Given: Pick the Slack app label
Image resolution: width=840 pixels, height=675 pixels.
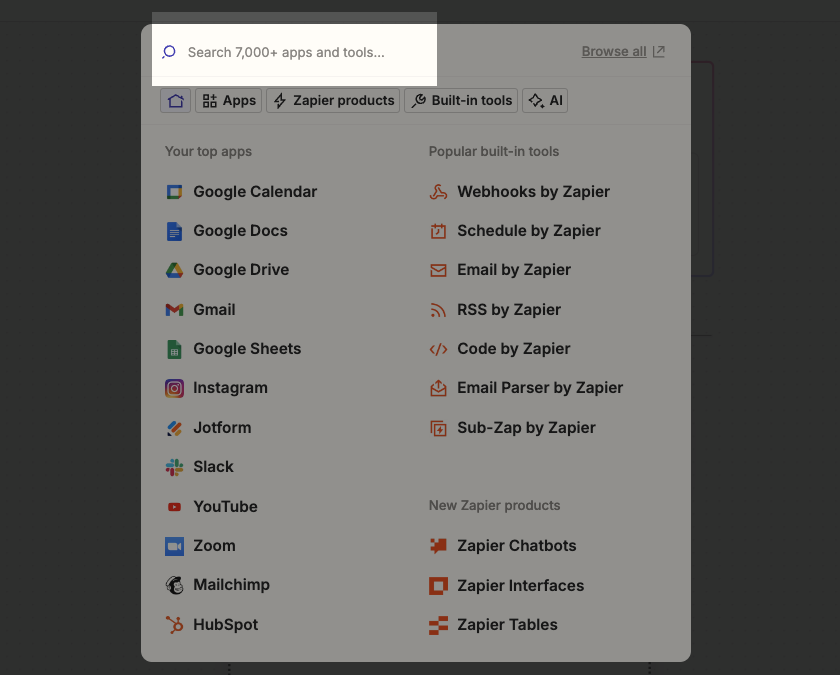Looking at the screenshot, I should coord(213,467).
